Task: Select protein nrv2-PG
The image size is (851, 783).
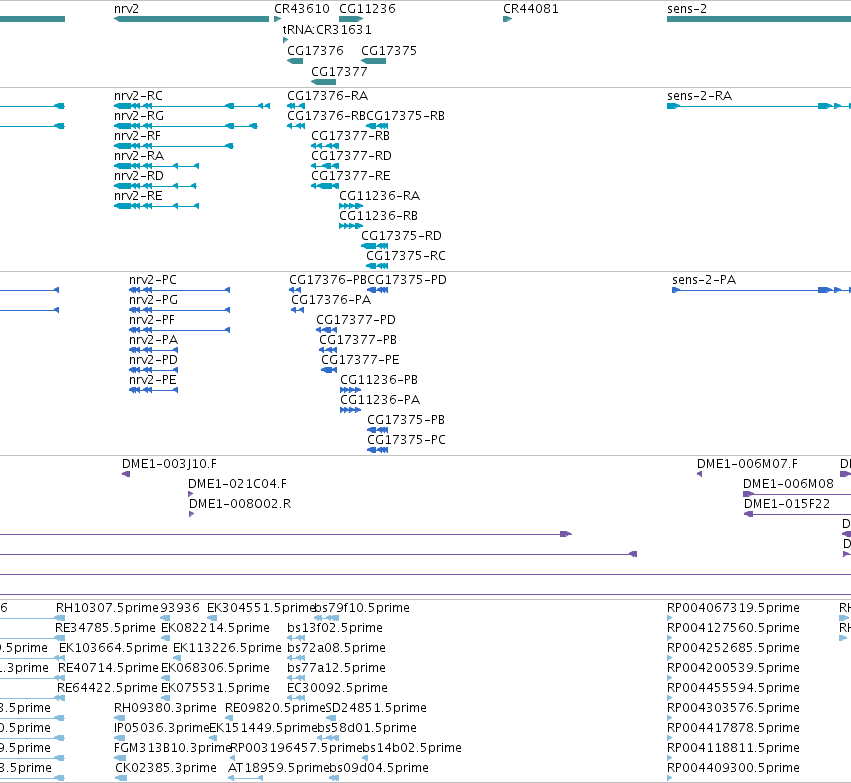Action: coord(154,300)
